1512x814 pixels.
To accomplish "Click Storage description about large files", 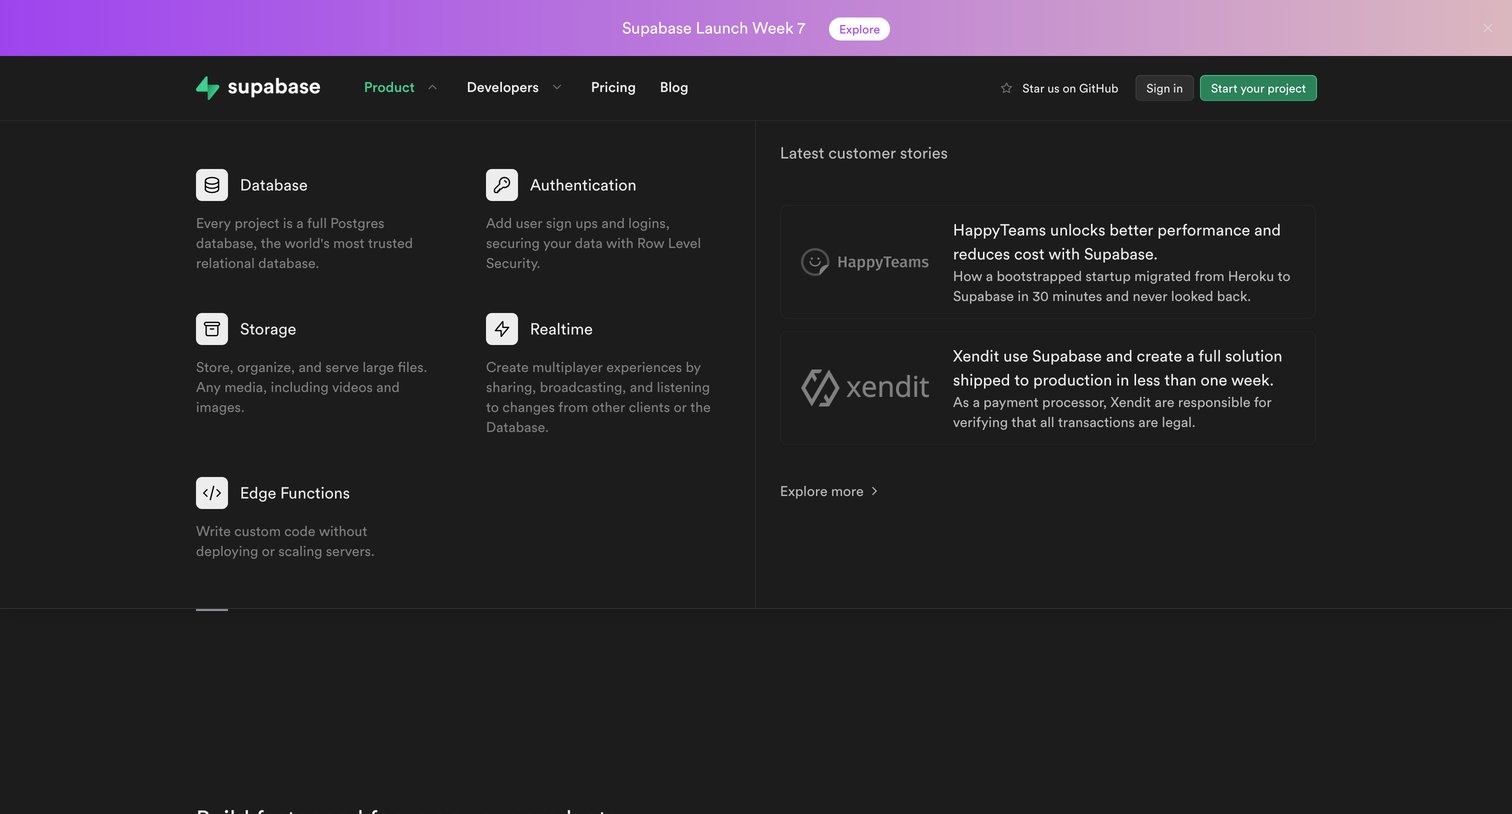I will tap(311, 387).
